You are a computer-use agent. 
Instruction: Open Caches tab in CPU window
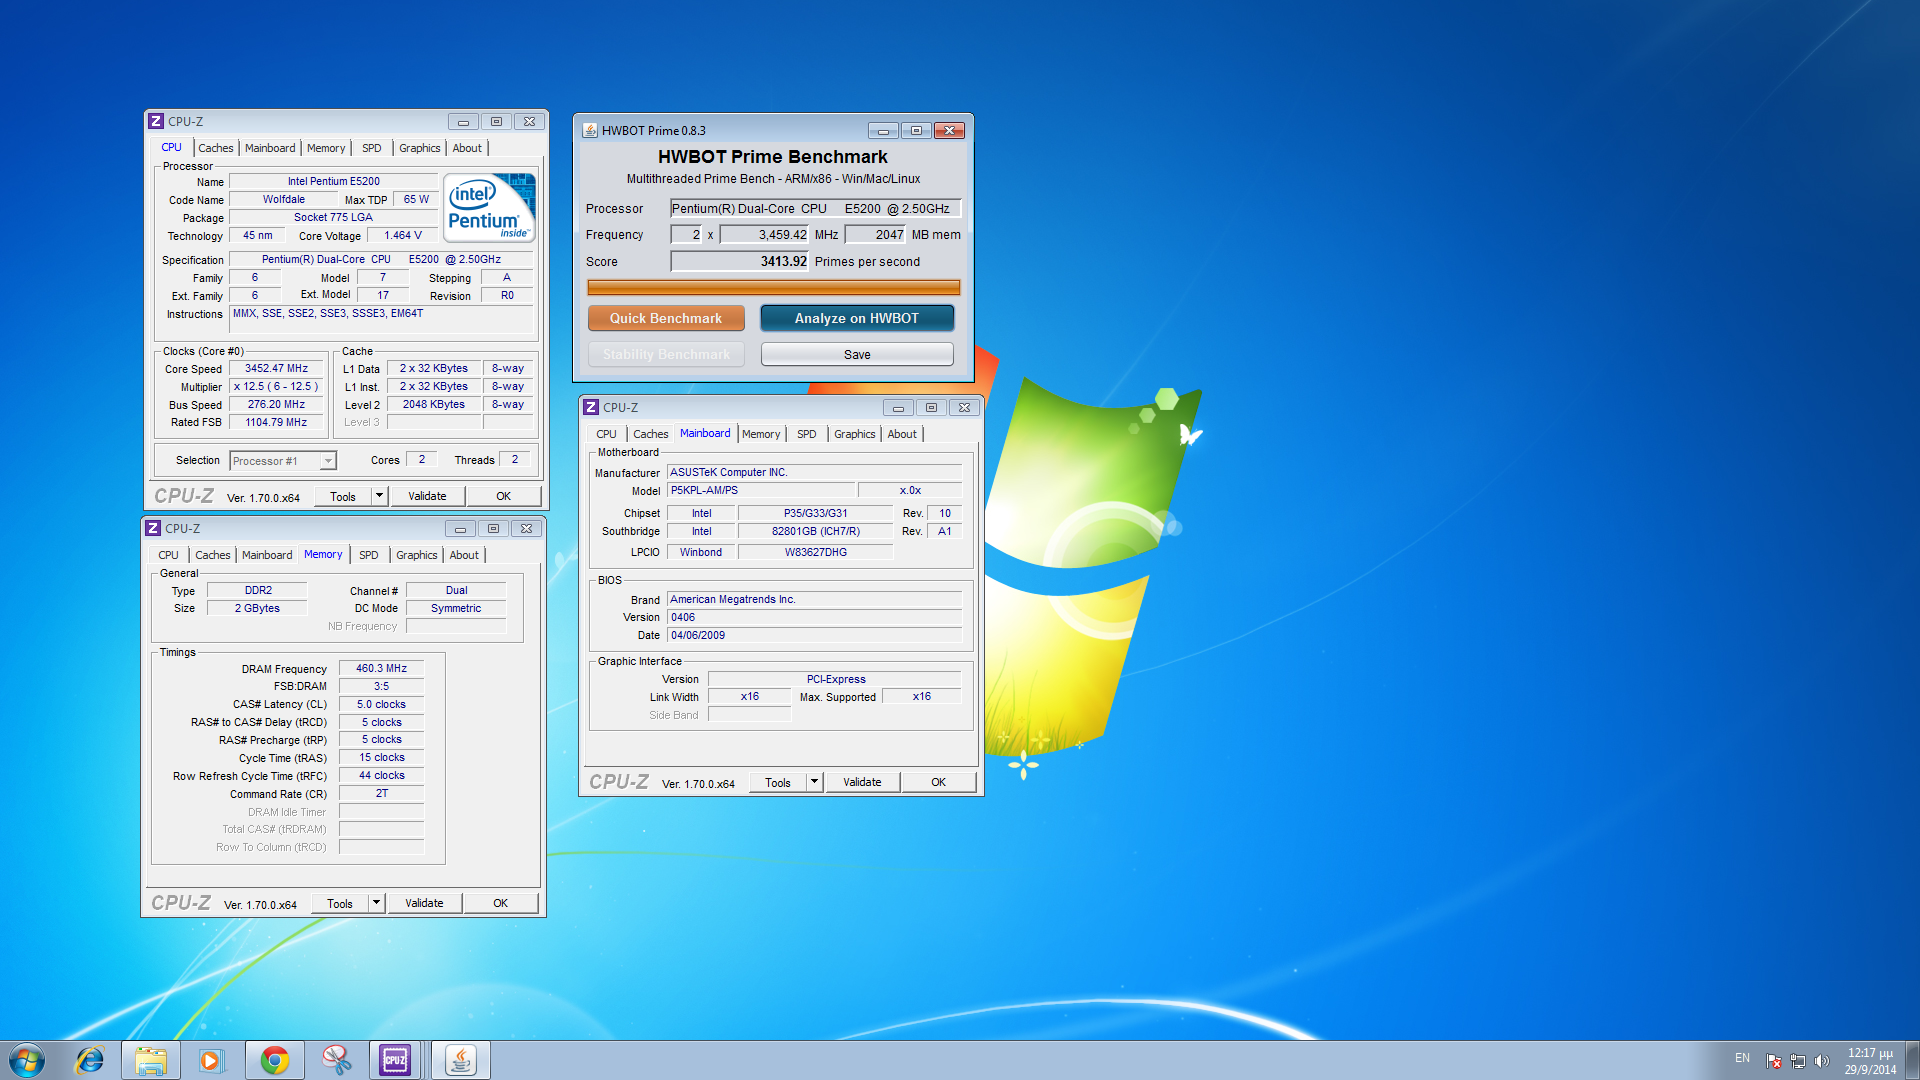point(215,148)
